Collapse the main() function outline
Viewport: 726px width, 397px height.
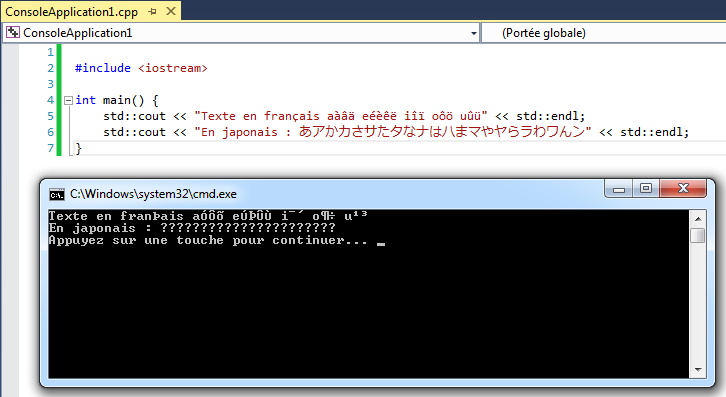[x=68, y=100]
